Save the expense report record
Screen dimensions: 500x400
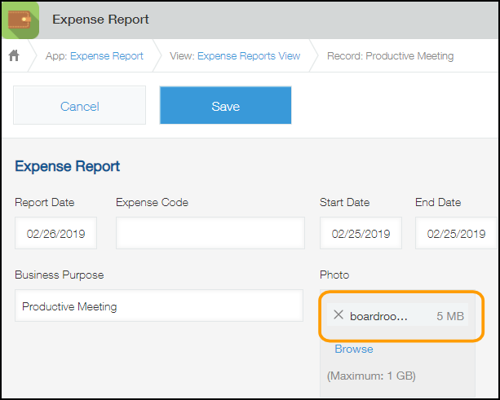[x=225, y=105]
